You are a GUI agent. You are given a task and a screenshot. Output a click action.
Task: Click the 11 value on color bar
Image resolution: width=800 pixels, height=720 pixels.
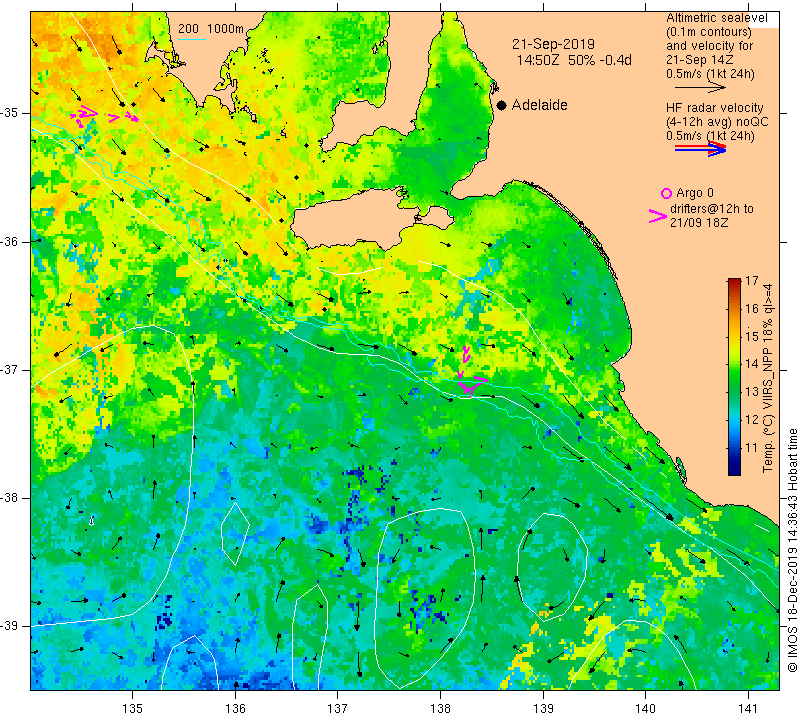(752, 448)
